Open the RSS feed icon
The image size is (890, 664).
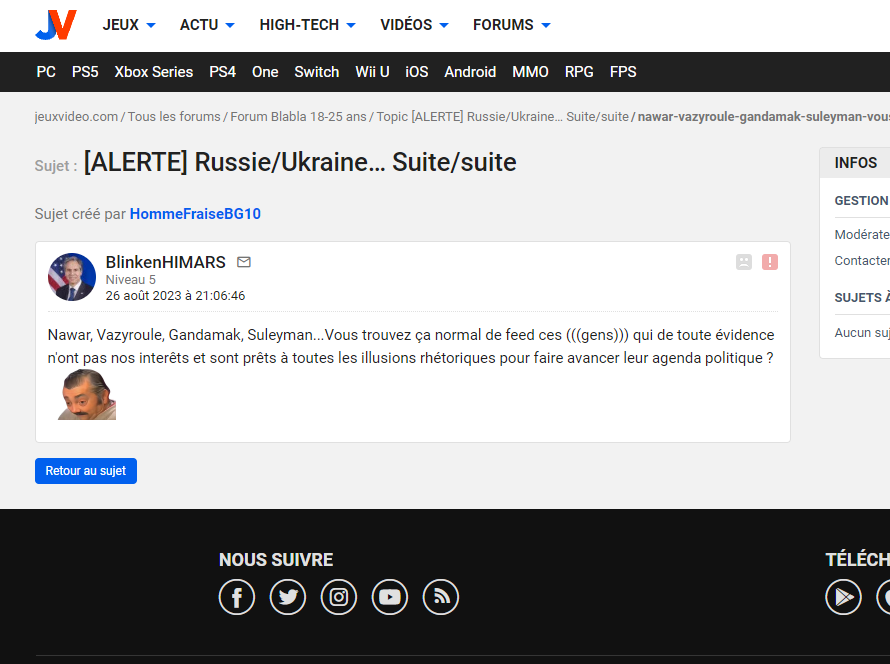(441, 597)
